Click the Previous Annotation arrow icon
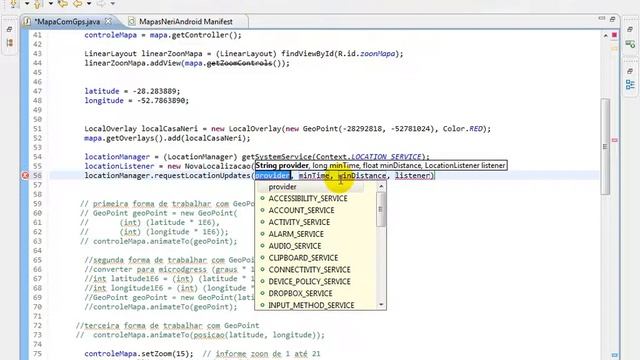 point(37,4)
